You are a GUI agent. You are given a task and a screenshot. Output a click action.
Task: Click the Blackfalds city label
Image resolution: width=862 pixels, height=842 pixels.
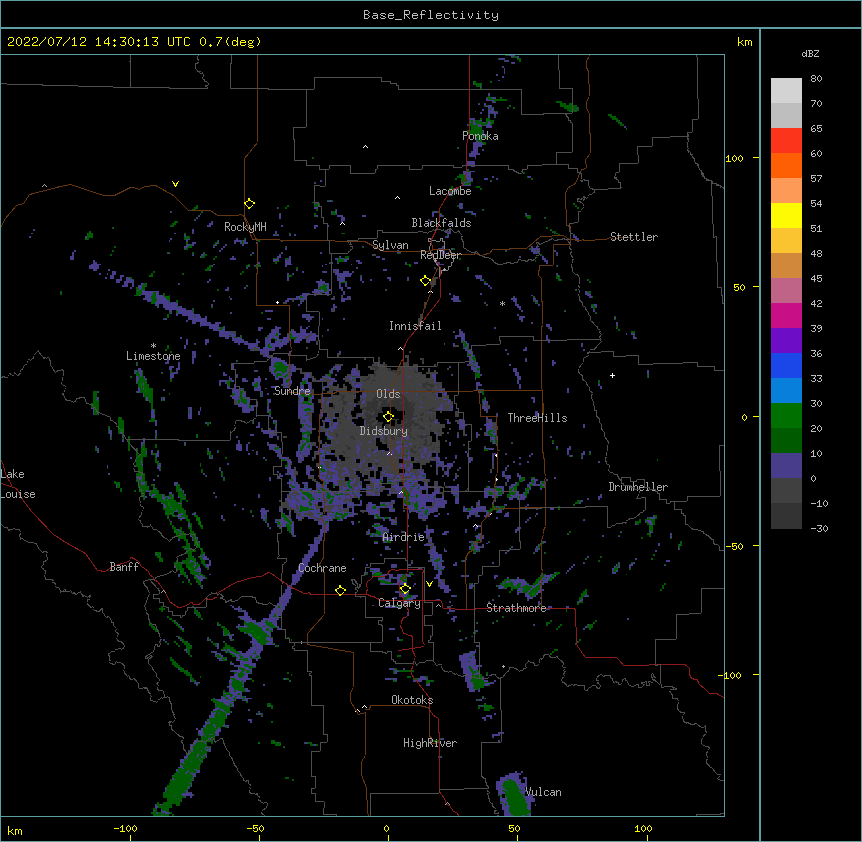tap(441, 223)
